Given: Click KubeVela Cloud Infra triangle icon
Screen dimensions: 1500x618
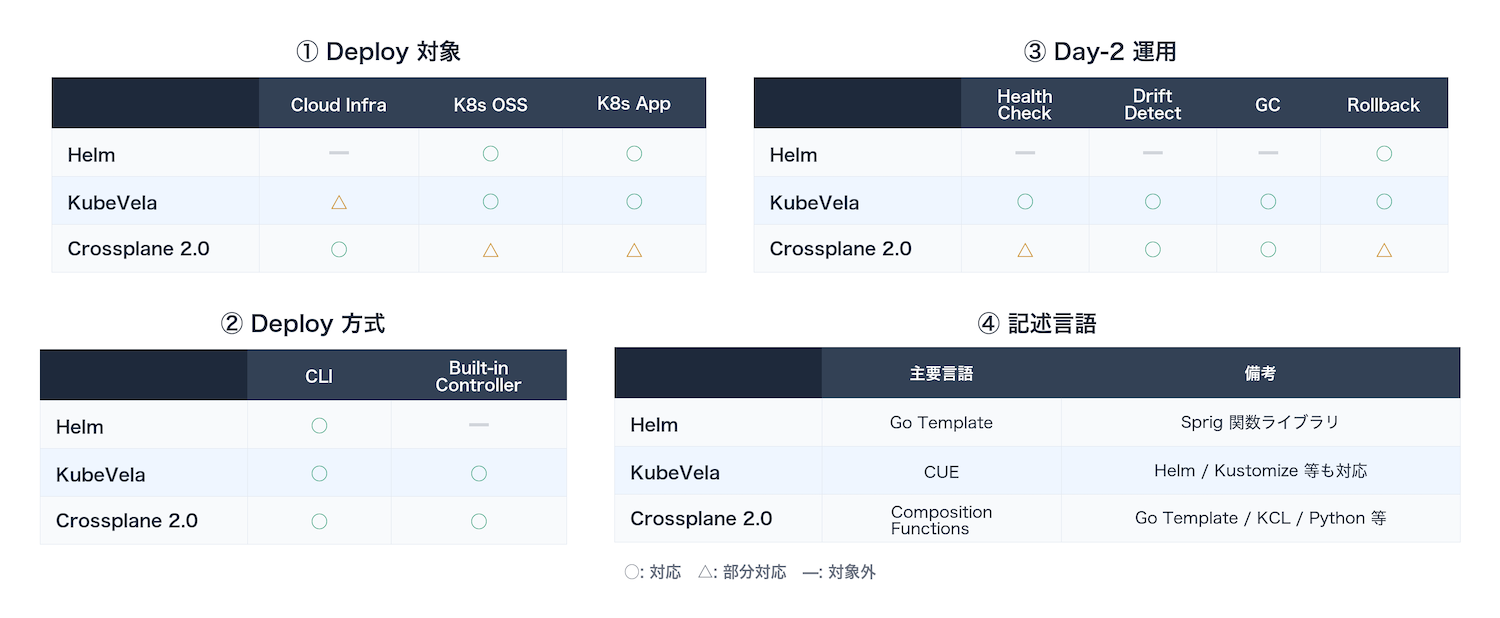Looking at the screenshot, I should point(339,202).
